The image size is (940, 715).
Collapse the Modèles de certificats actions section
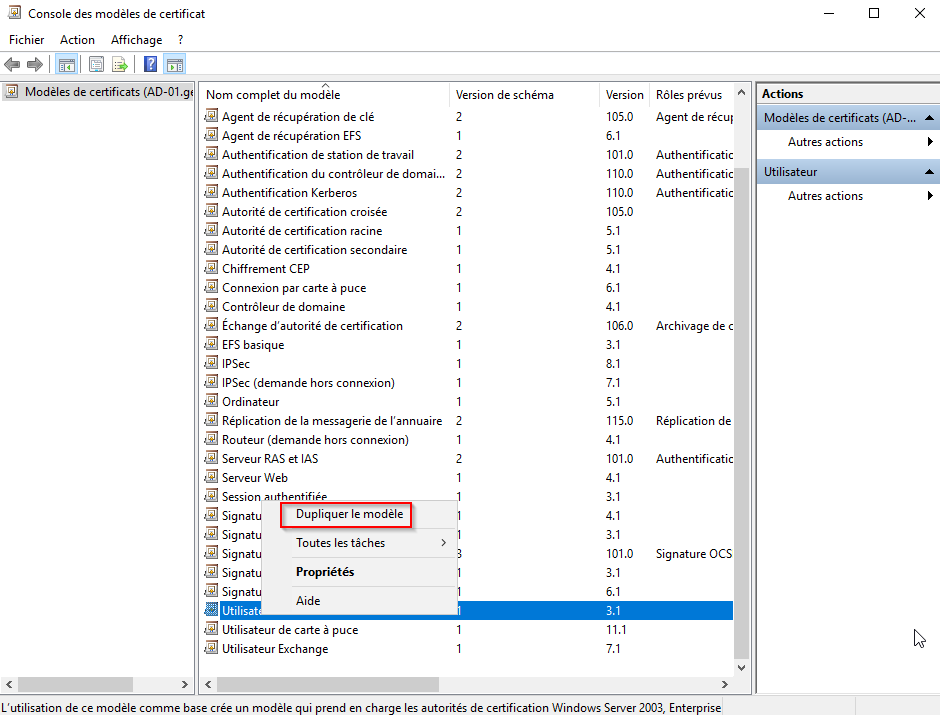[928, 118]
